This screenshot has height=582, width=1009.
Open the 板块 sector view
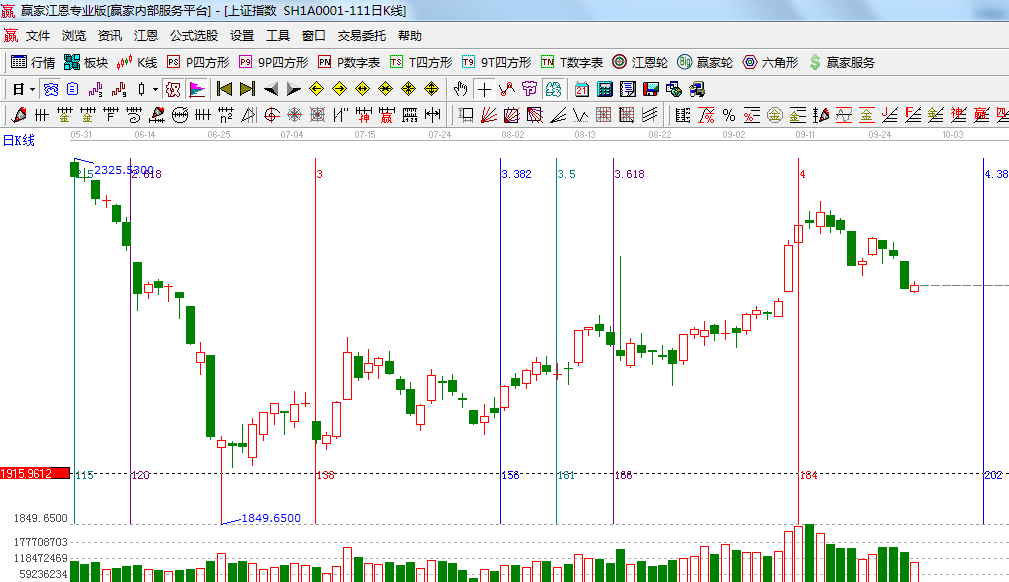point(85,62)
